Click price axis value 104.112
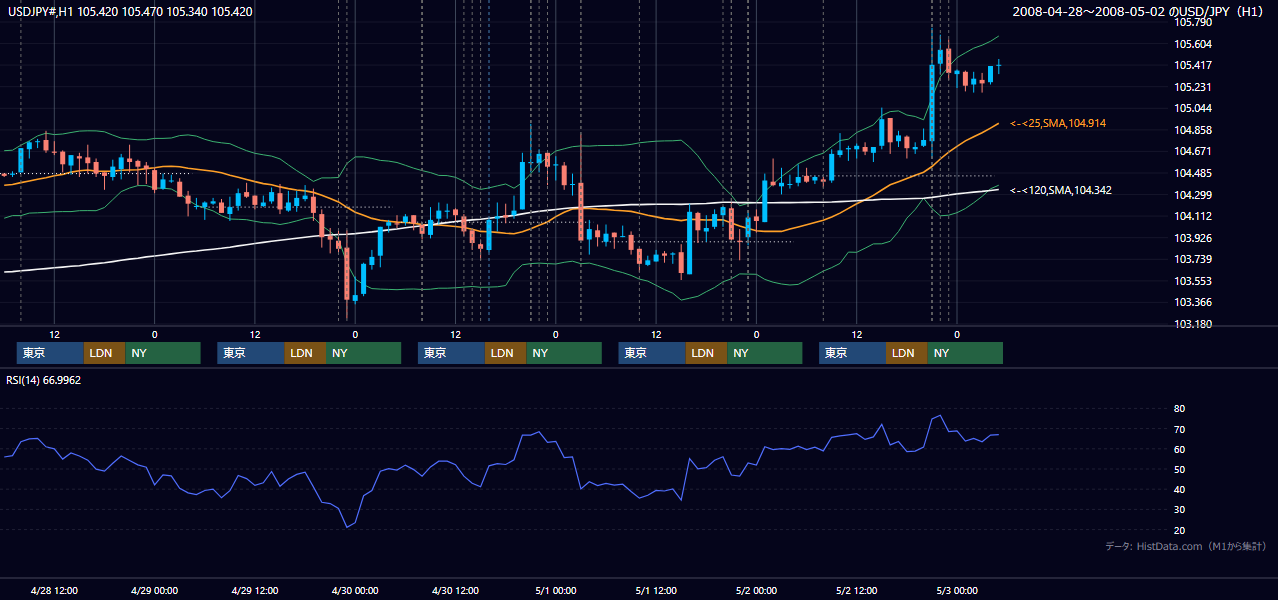Image resolution: width=1278 pixels, height=600 pixels. pos(1193,216)
